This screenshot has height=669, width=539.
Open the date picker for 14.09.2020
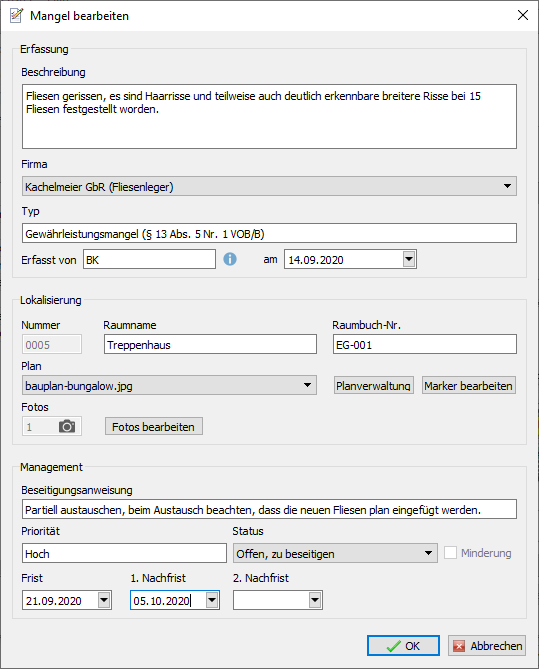409,259
